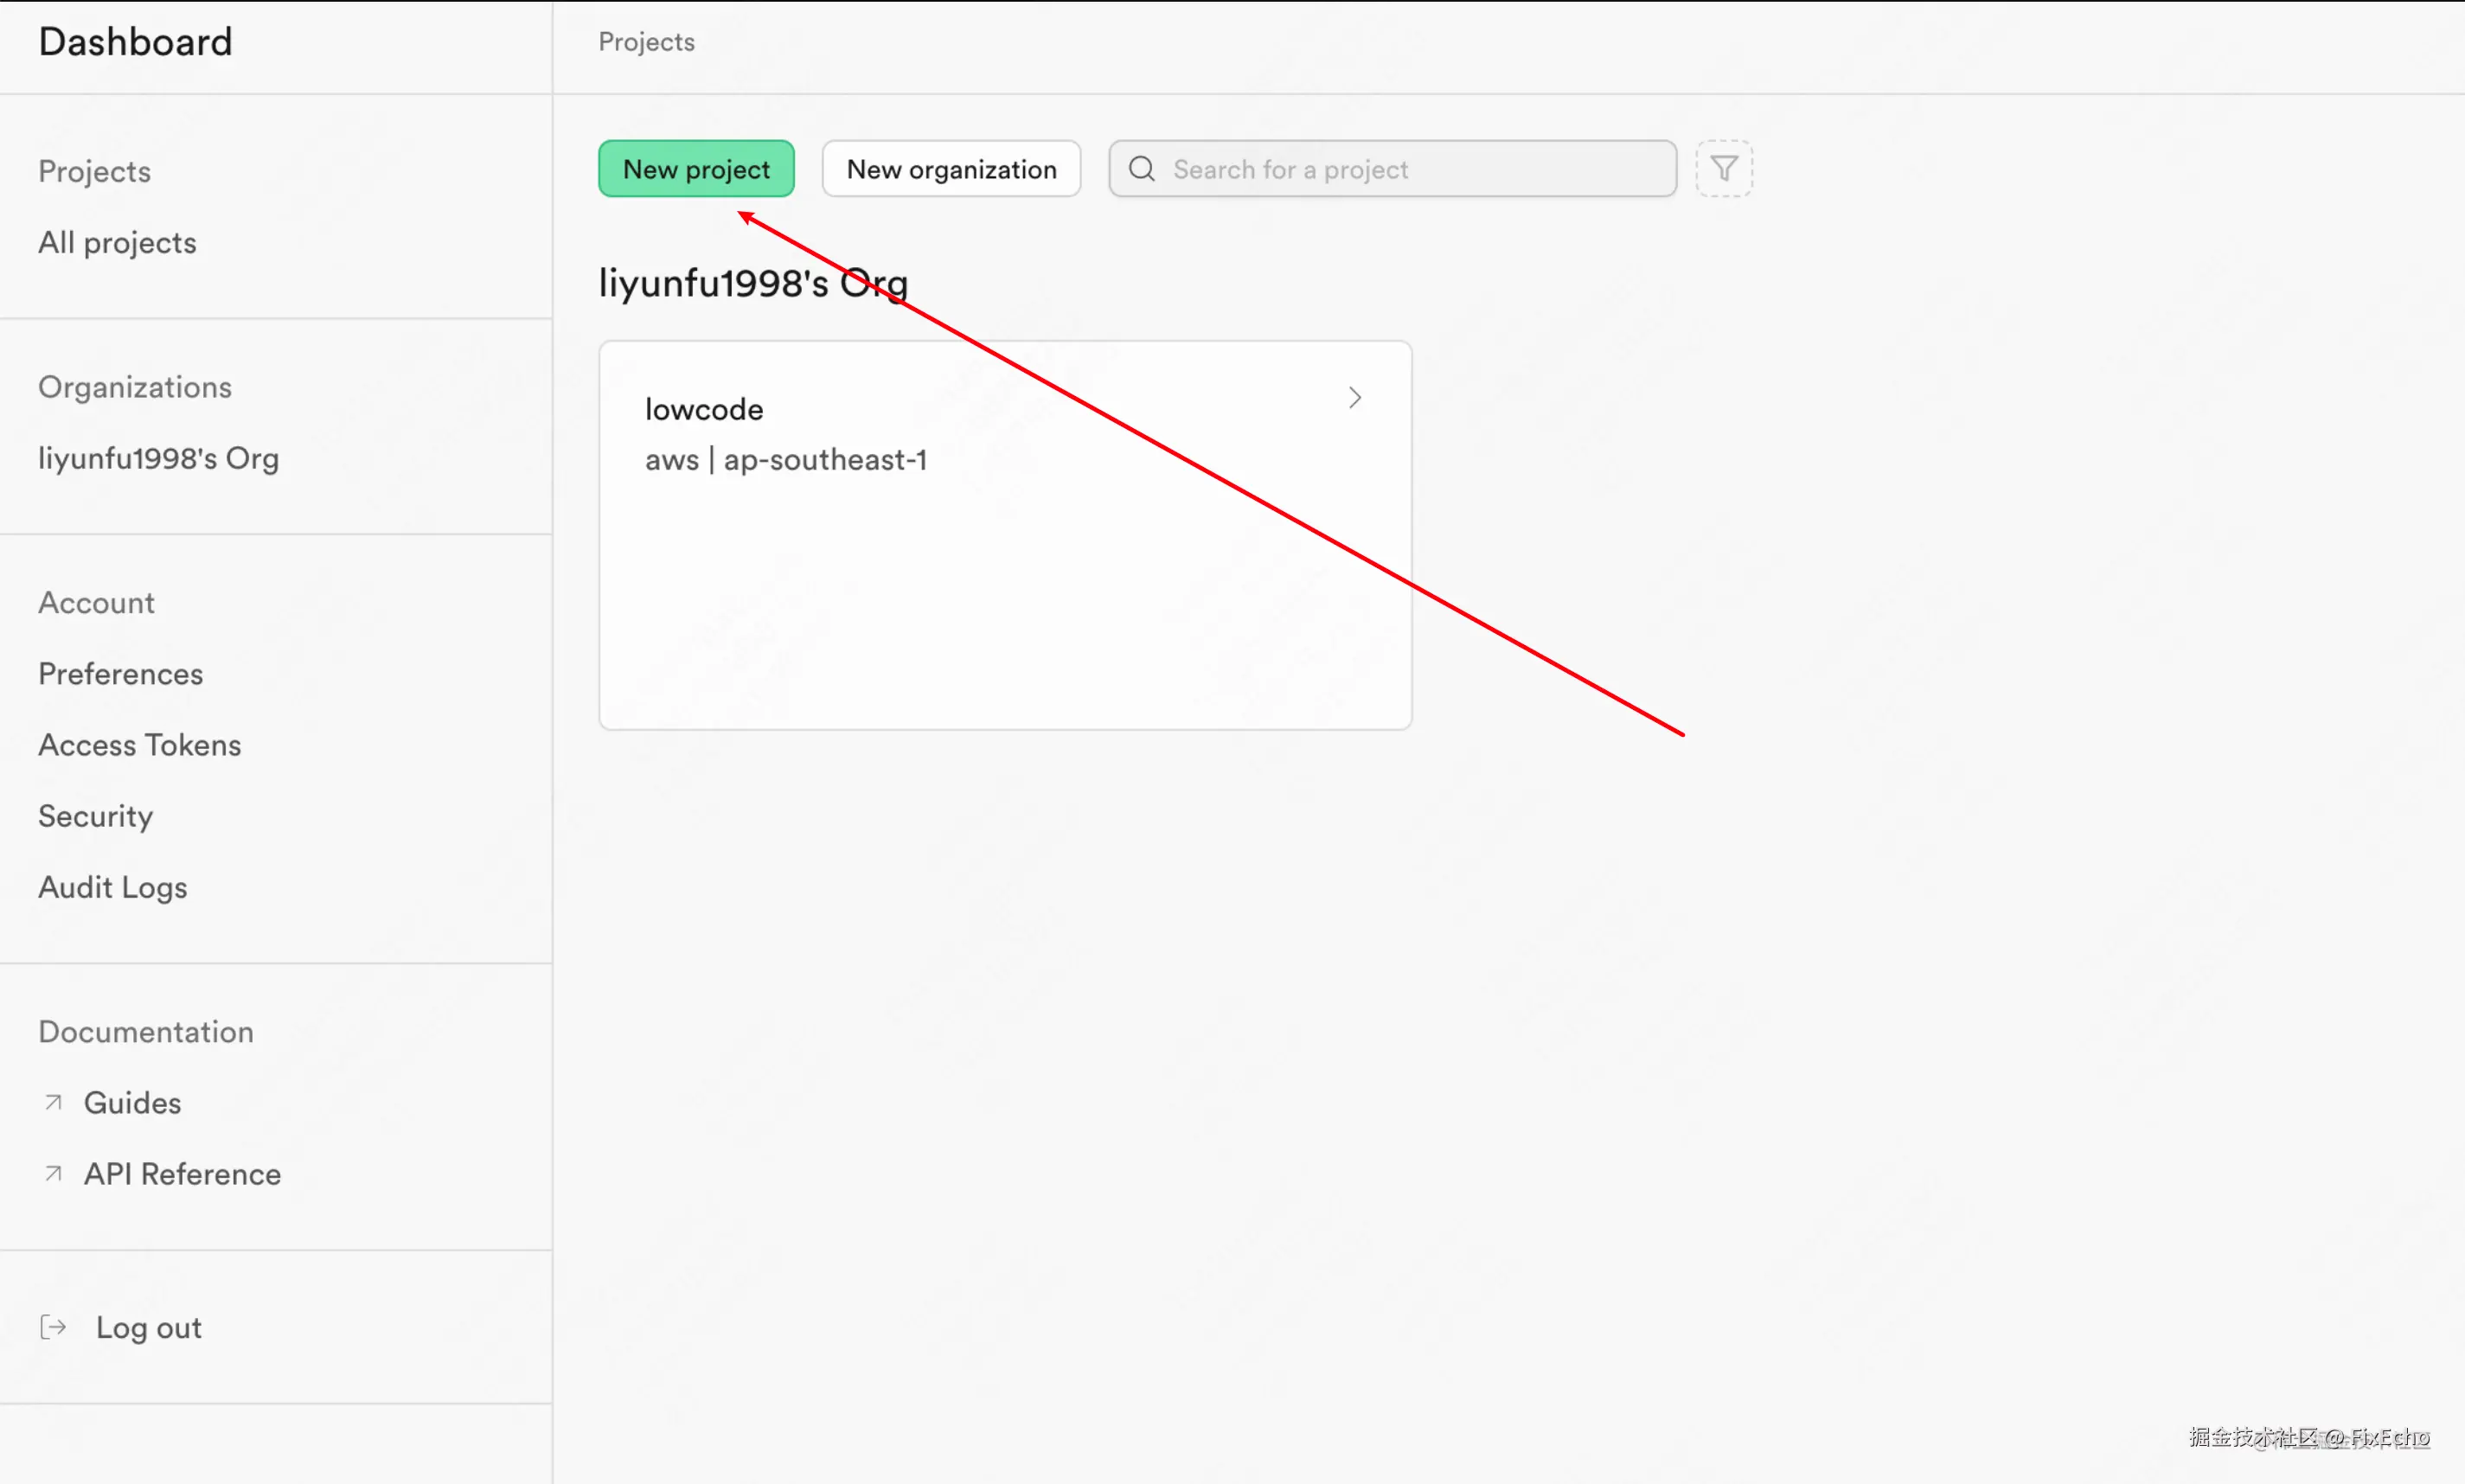Click the log out door icon
Screen dimensions: 2465x1484
click(x=53, y=1327)
